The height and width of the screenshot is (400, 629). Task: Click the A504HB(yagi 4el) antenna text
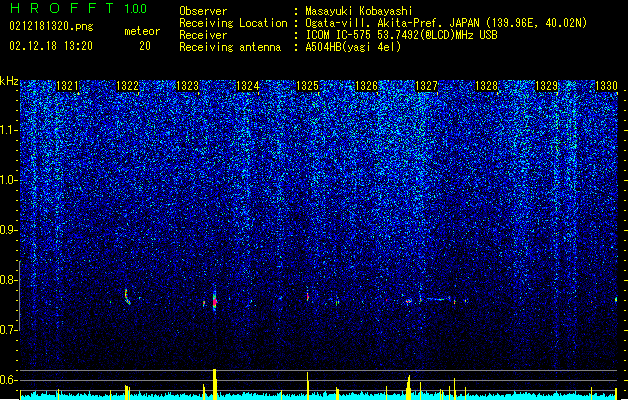pyautogui.click(x=353, y=47)
